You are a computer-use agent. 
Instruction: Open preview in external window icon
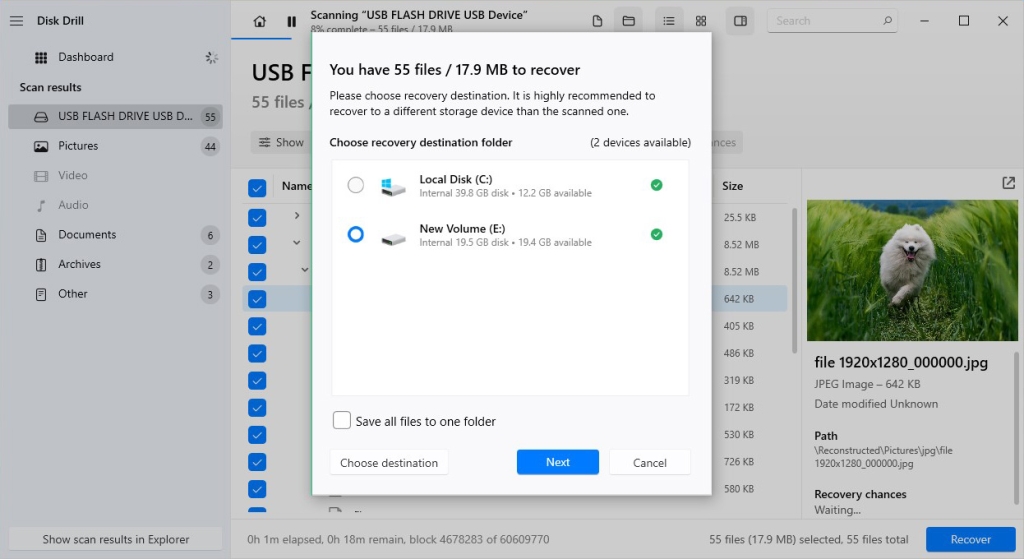1008,183
